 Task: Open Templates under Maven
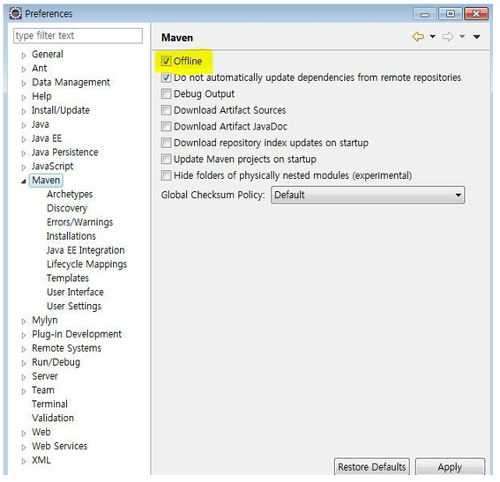(68, 278)
